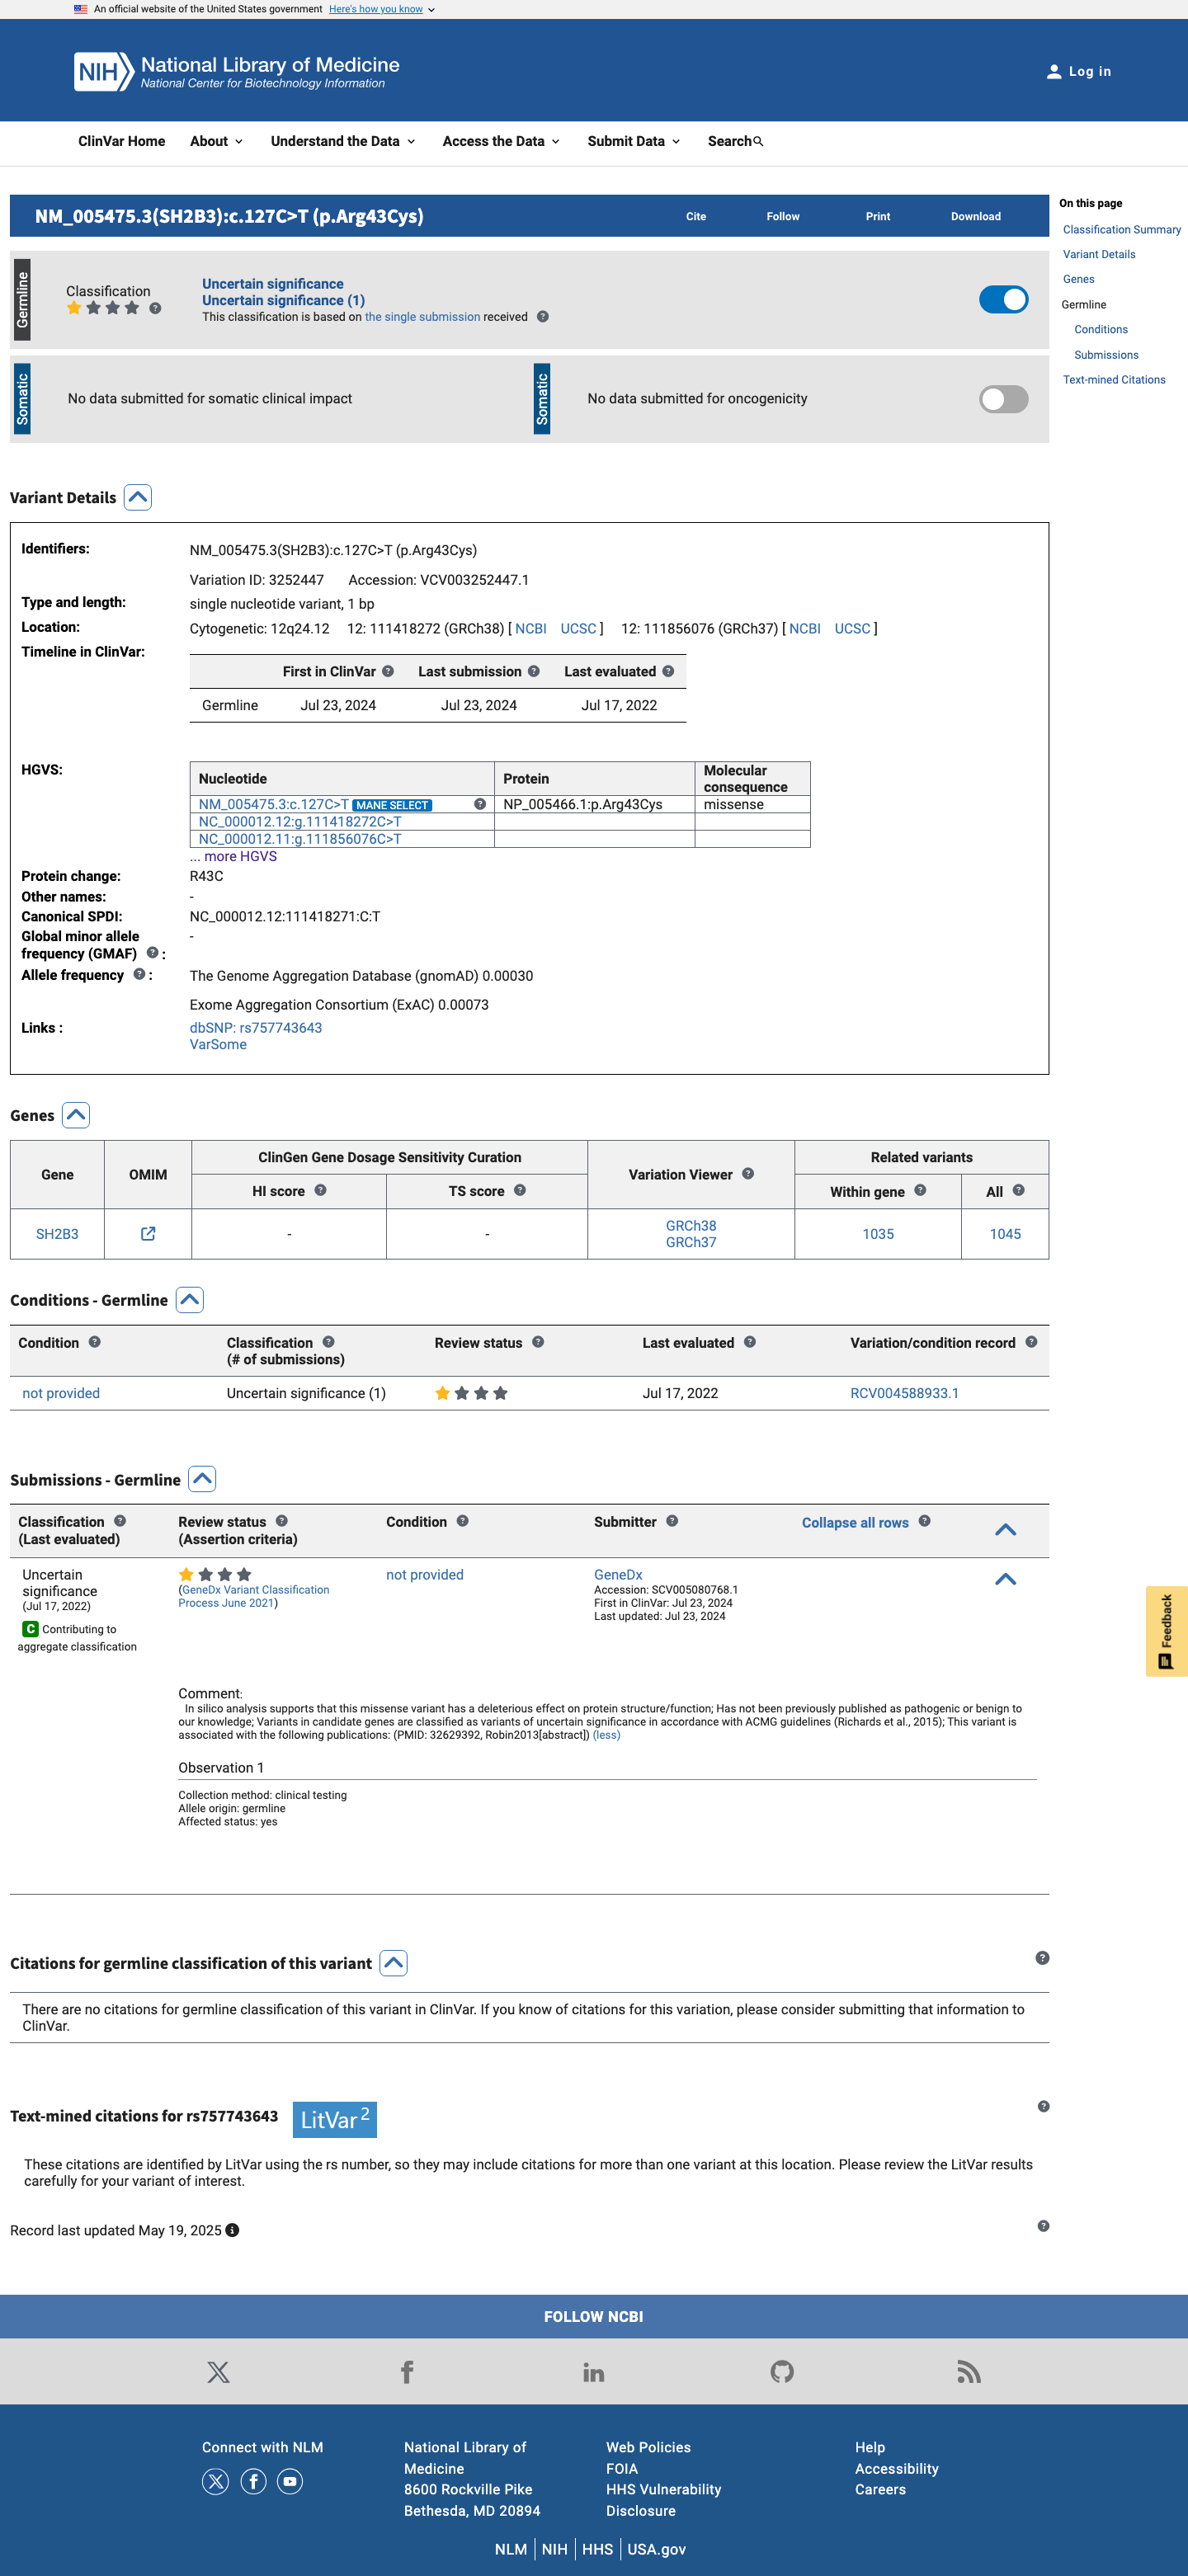Open the LinkedIn icon under Follow NCBI

(x=594, y=2372)
